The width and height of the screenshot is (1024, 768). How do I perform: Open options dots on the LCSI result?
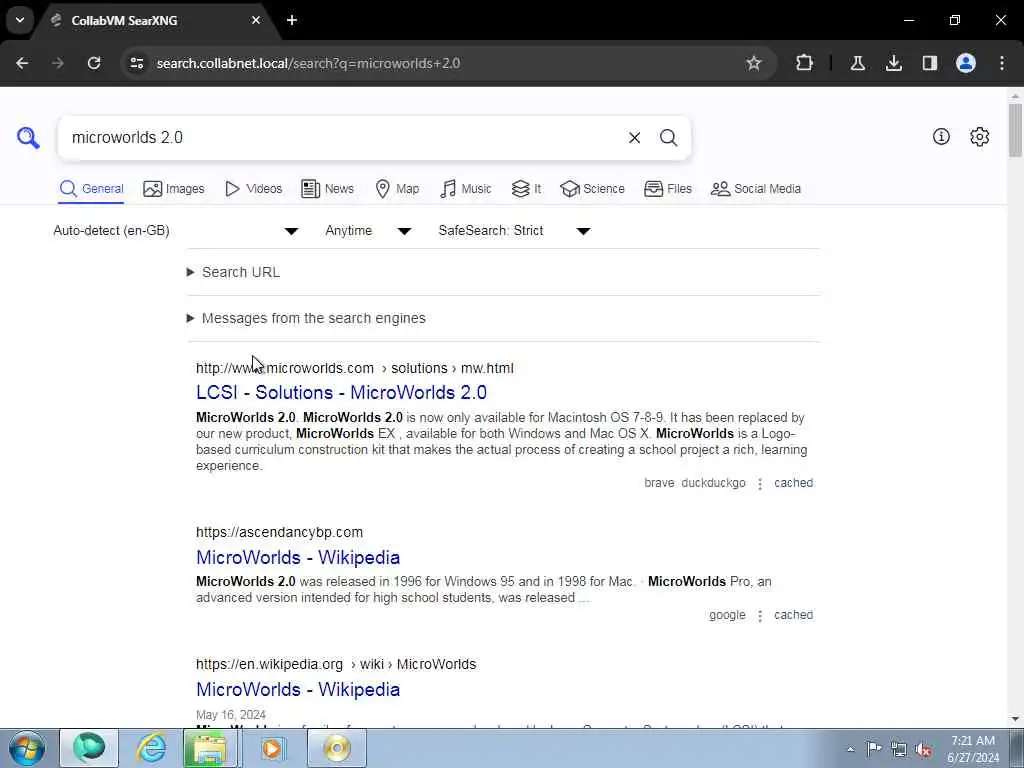(760, 484)
